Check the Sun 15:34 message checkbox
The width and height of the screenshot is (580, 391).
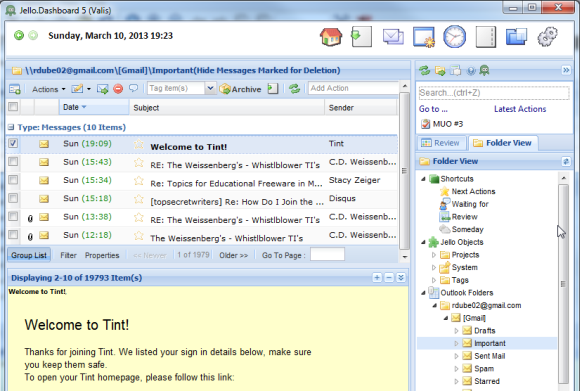tap(13, 180)
